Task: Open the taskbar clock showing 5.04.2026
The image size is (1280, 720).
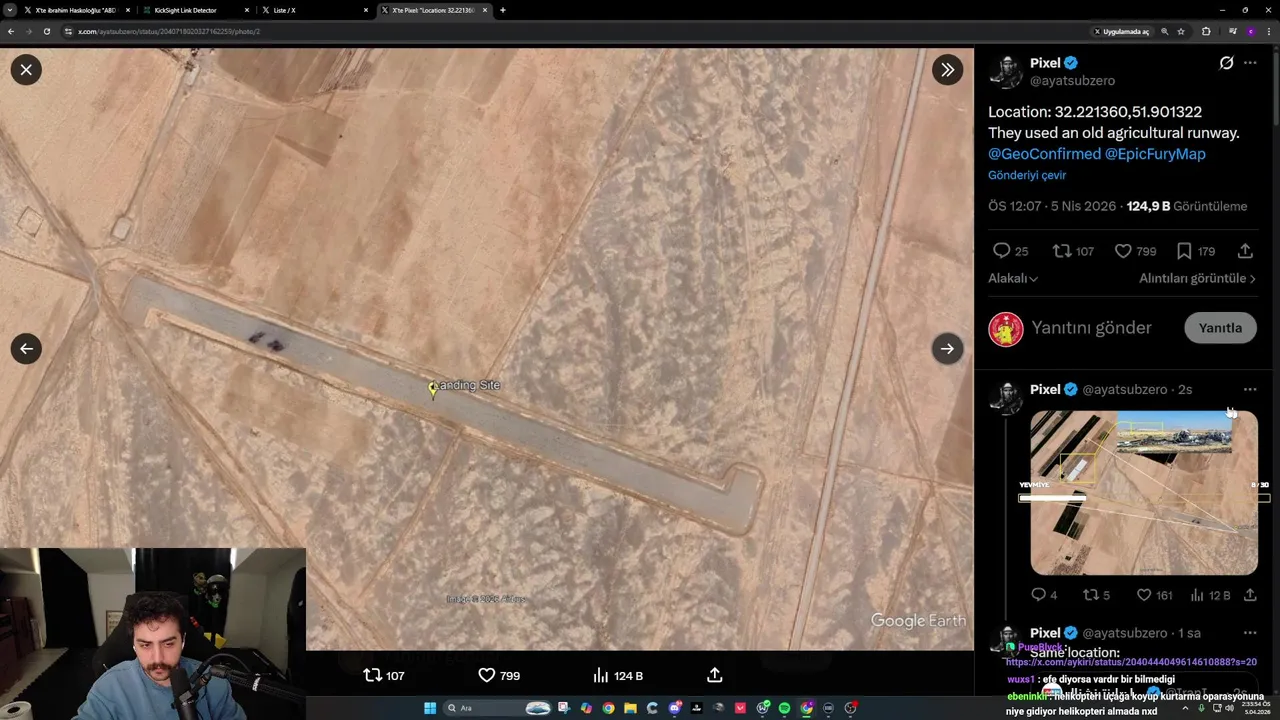Action: point(1254,708)
